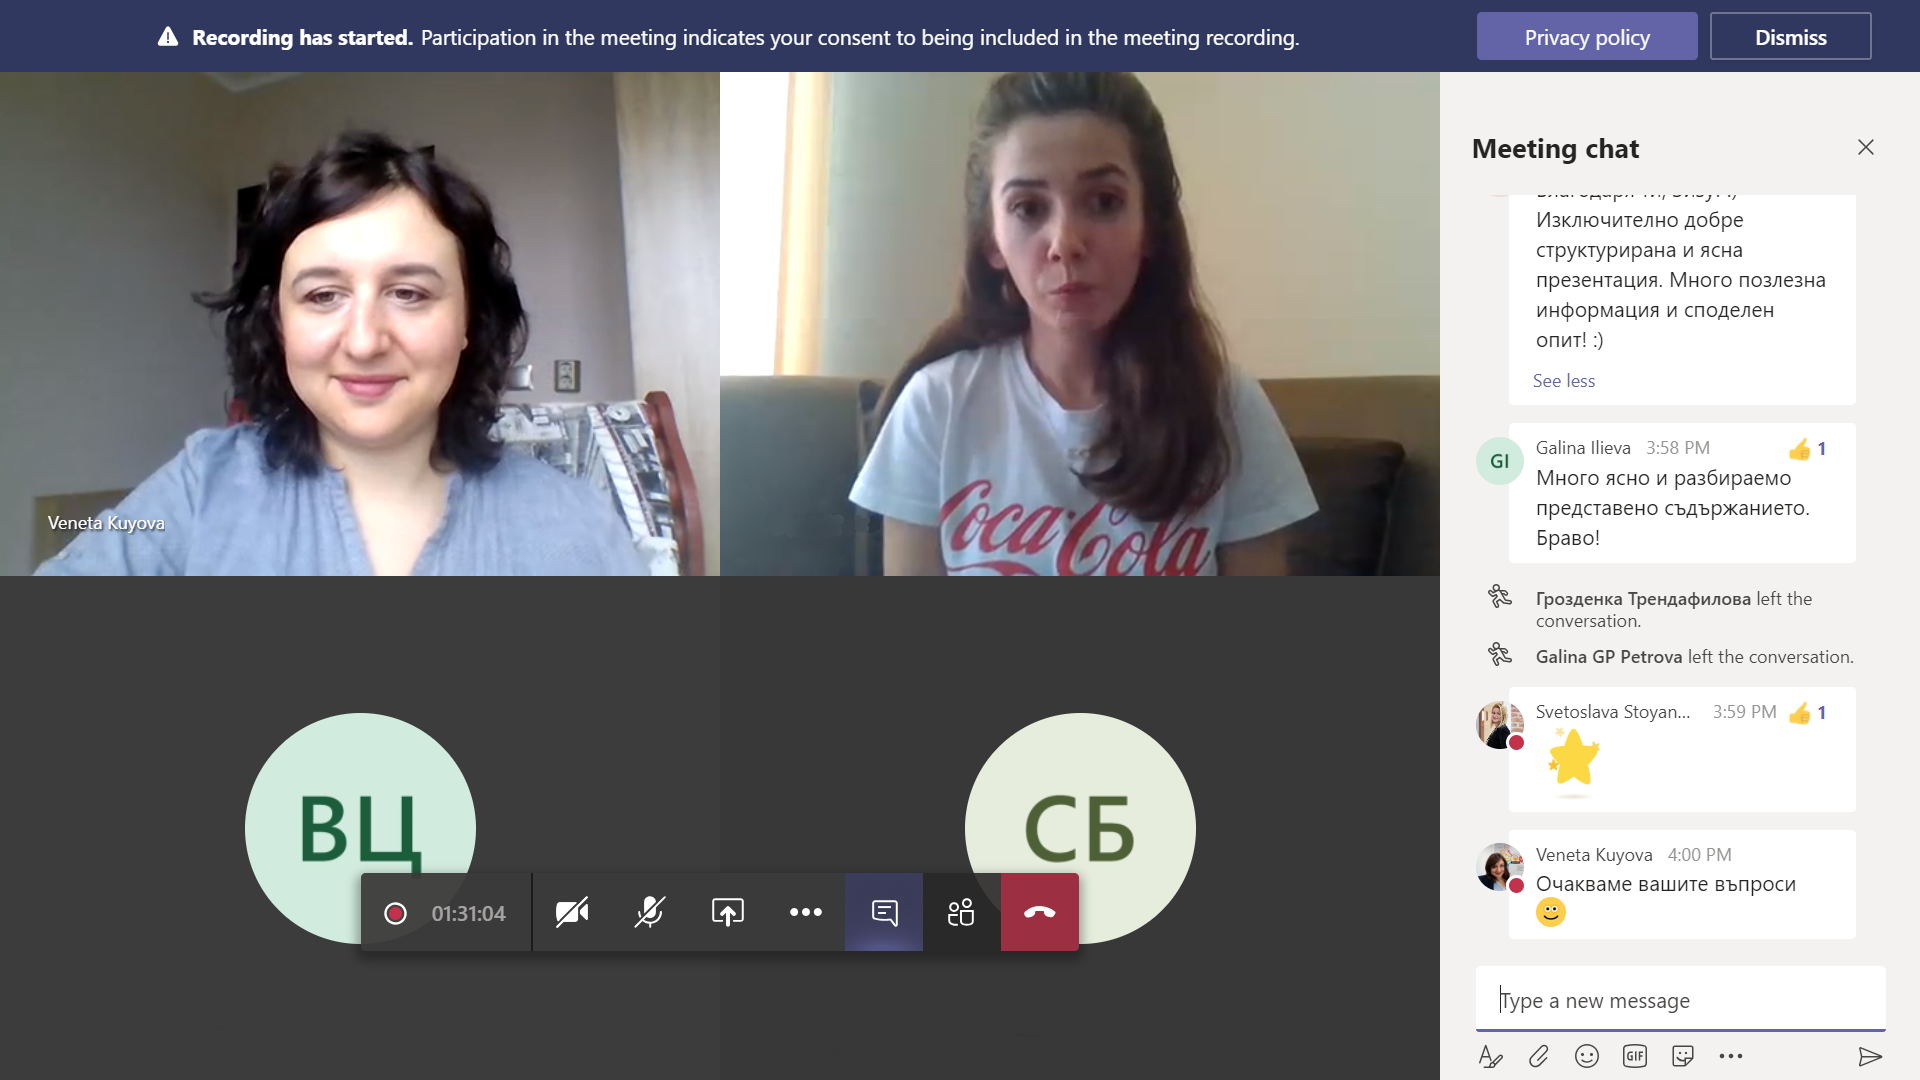Hang up the call with red button
Screen dimensions: 1920x1080
point(1040,912)
